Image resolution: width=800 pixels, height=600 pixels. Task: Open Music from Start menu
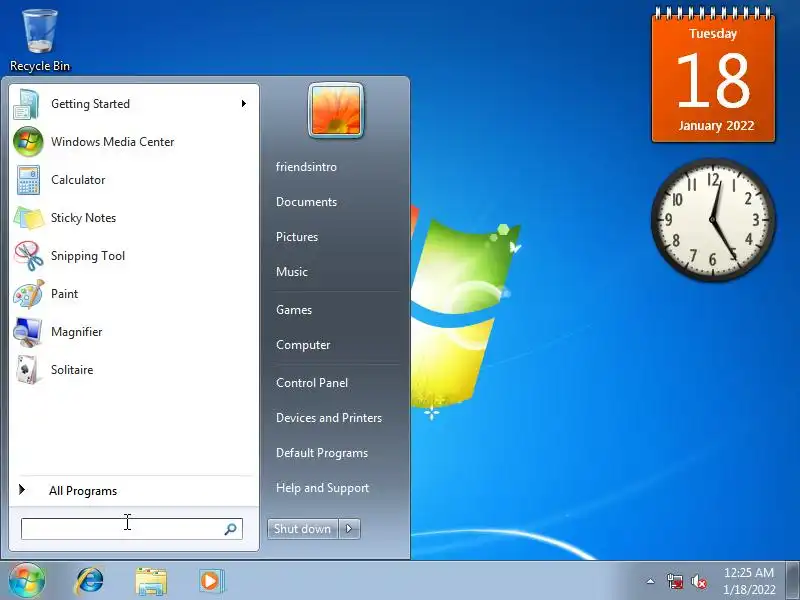[292, 272]
